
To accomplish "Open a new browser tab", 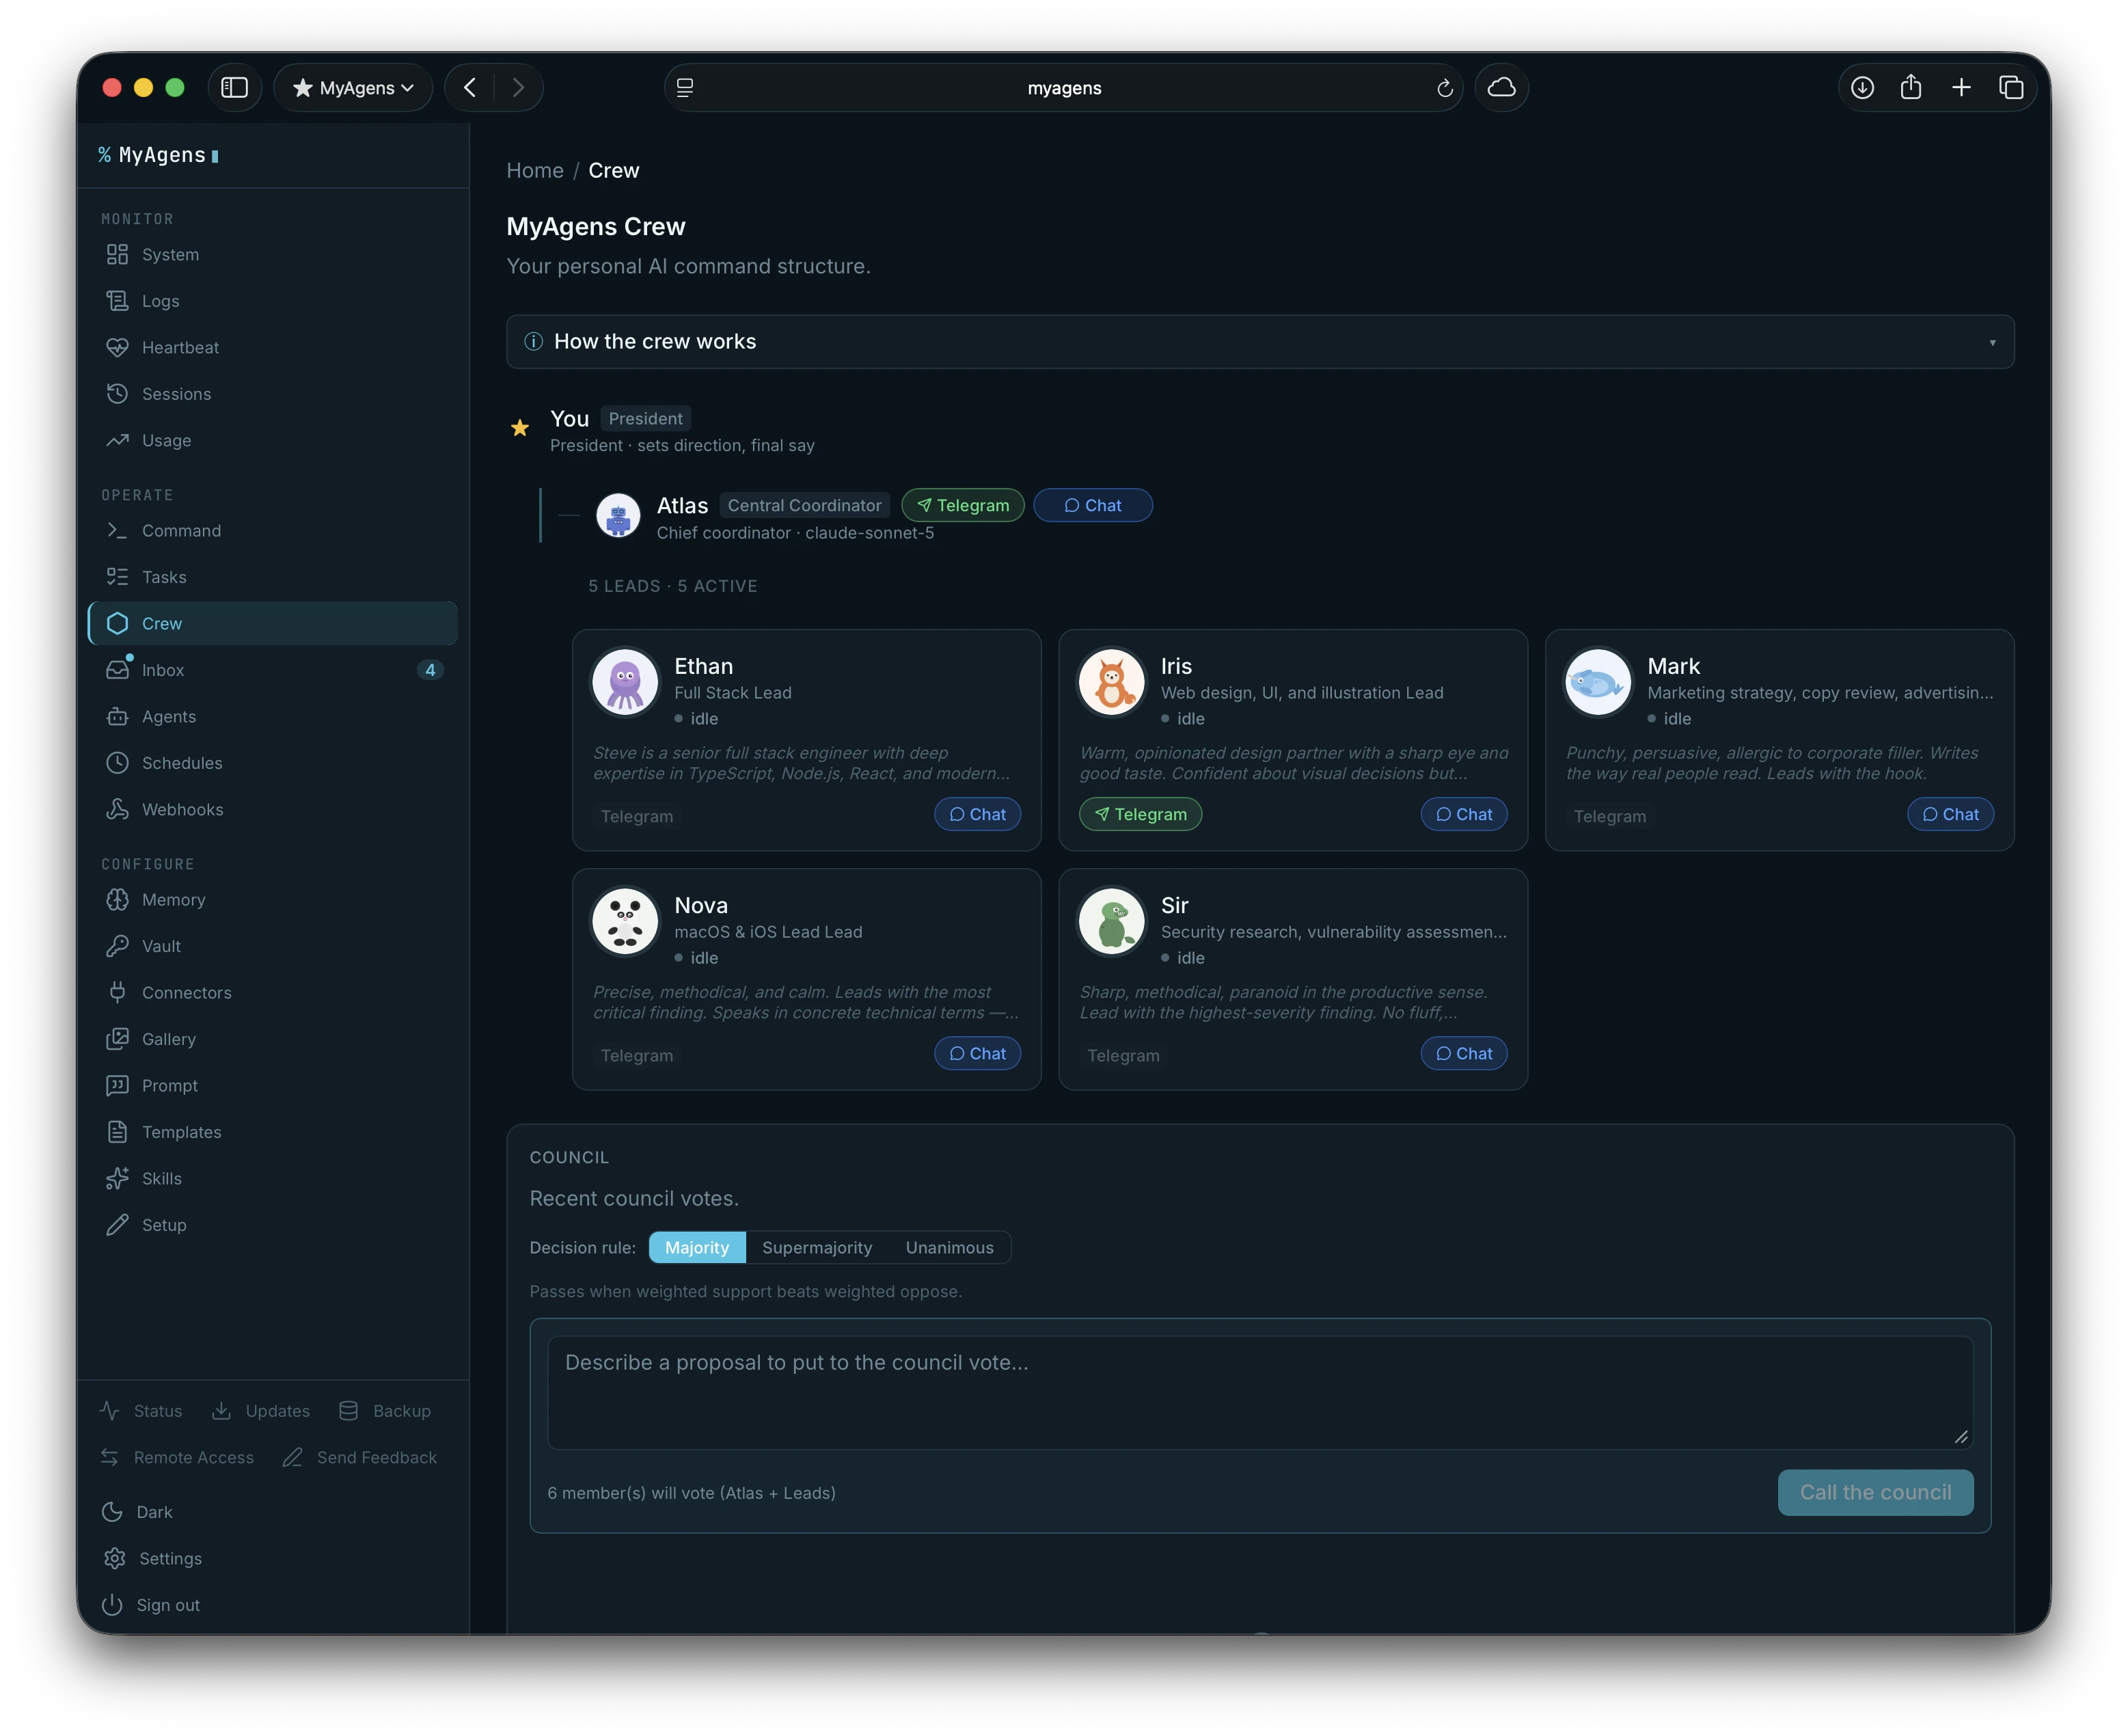I will (x=1961, y=88).
